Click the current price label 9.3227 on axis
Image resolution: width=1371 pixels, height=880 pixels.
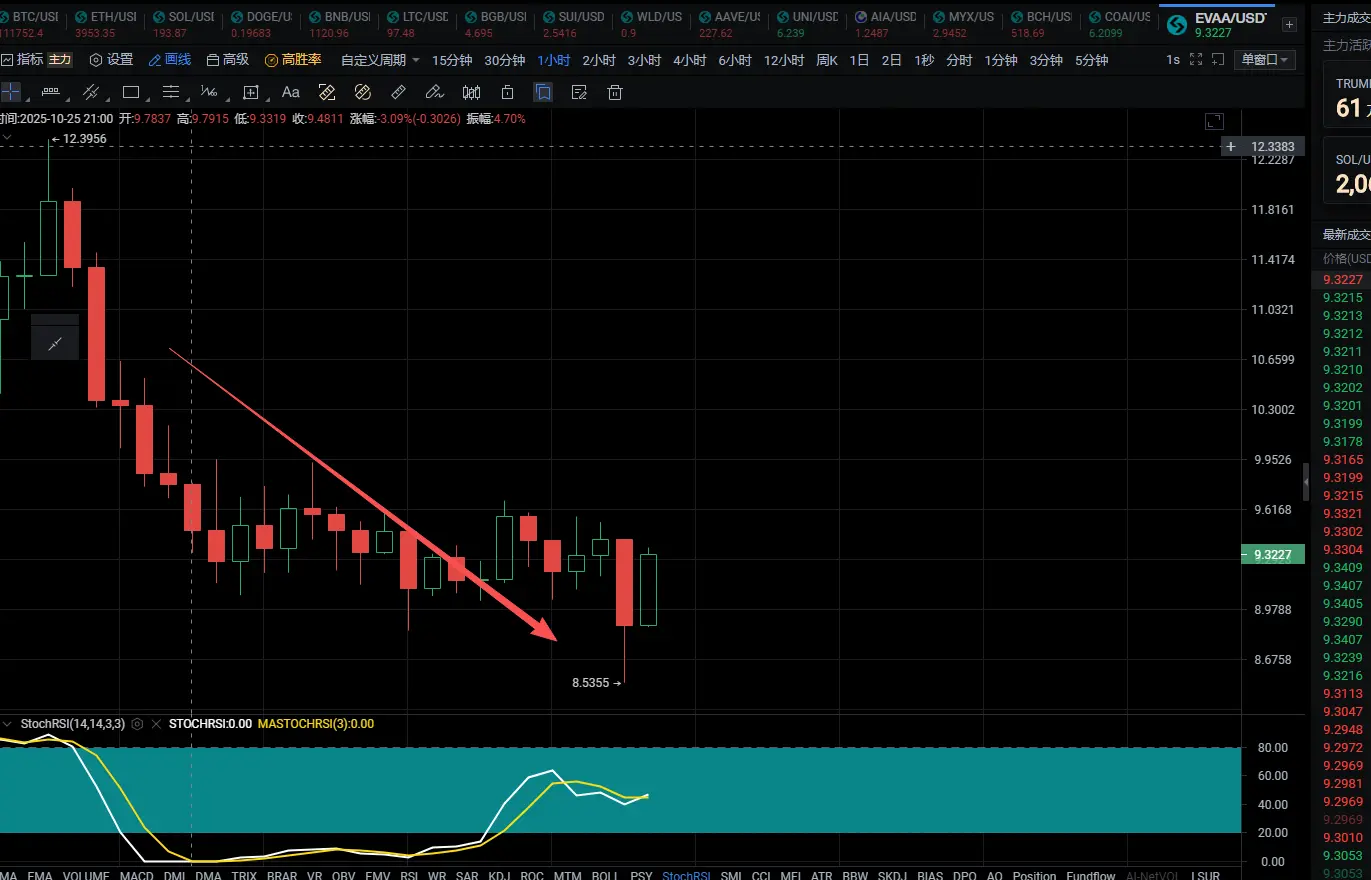pos(1272,555)
